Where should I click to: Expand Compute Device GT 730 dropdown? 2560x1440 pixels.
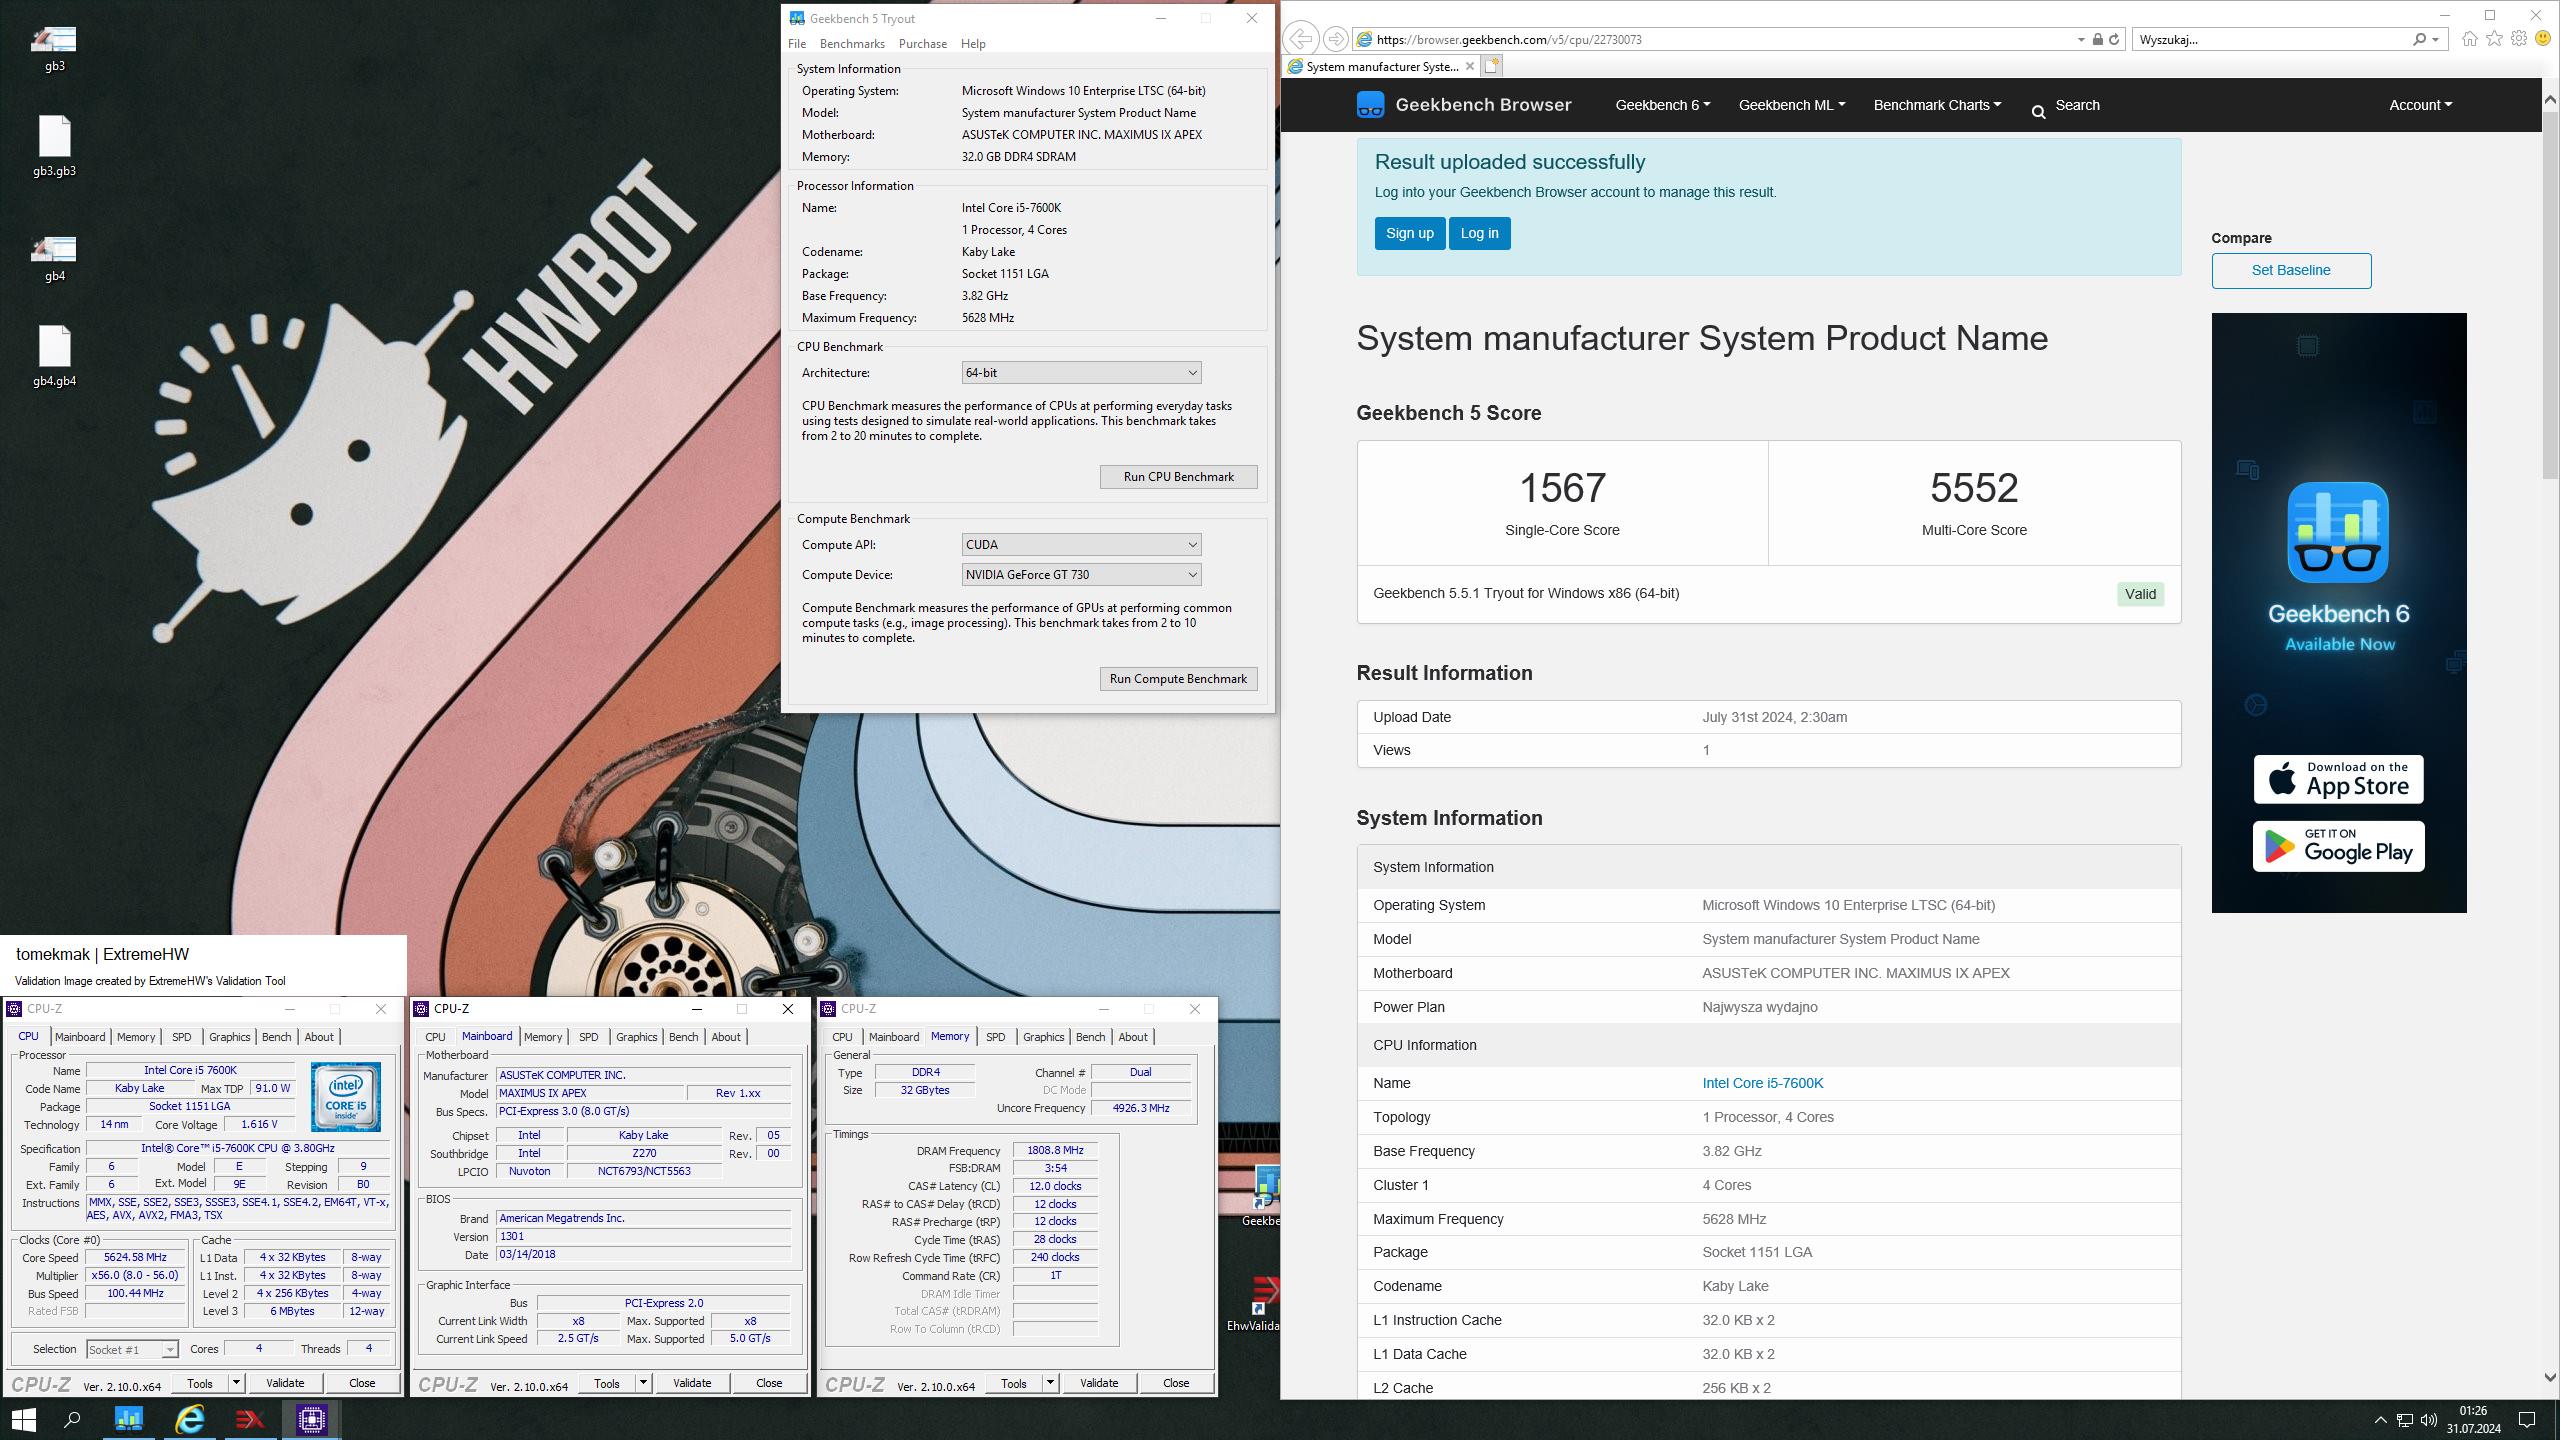1081,575
